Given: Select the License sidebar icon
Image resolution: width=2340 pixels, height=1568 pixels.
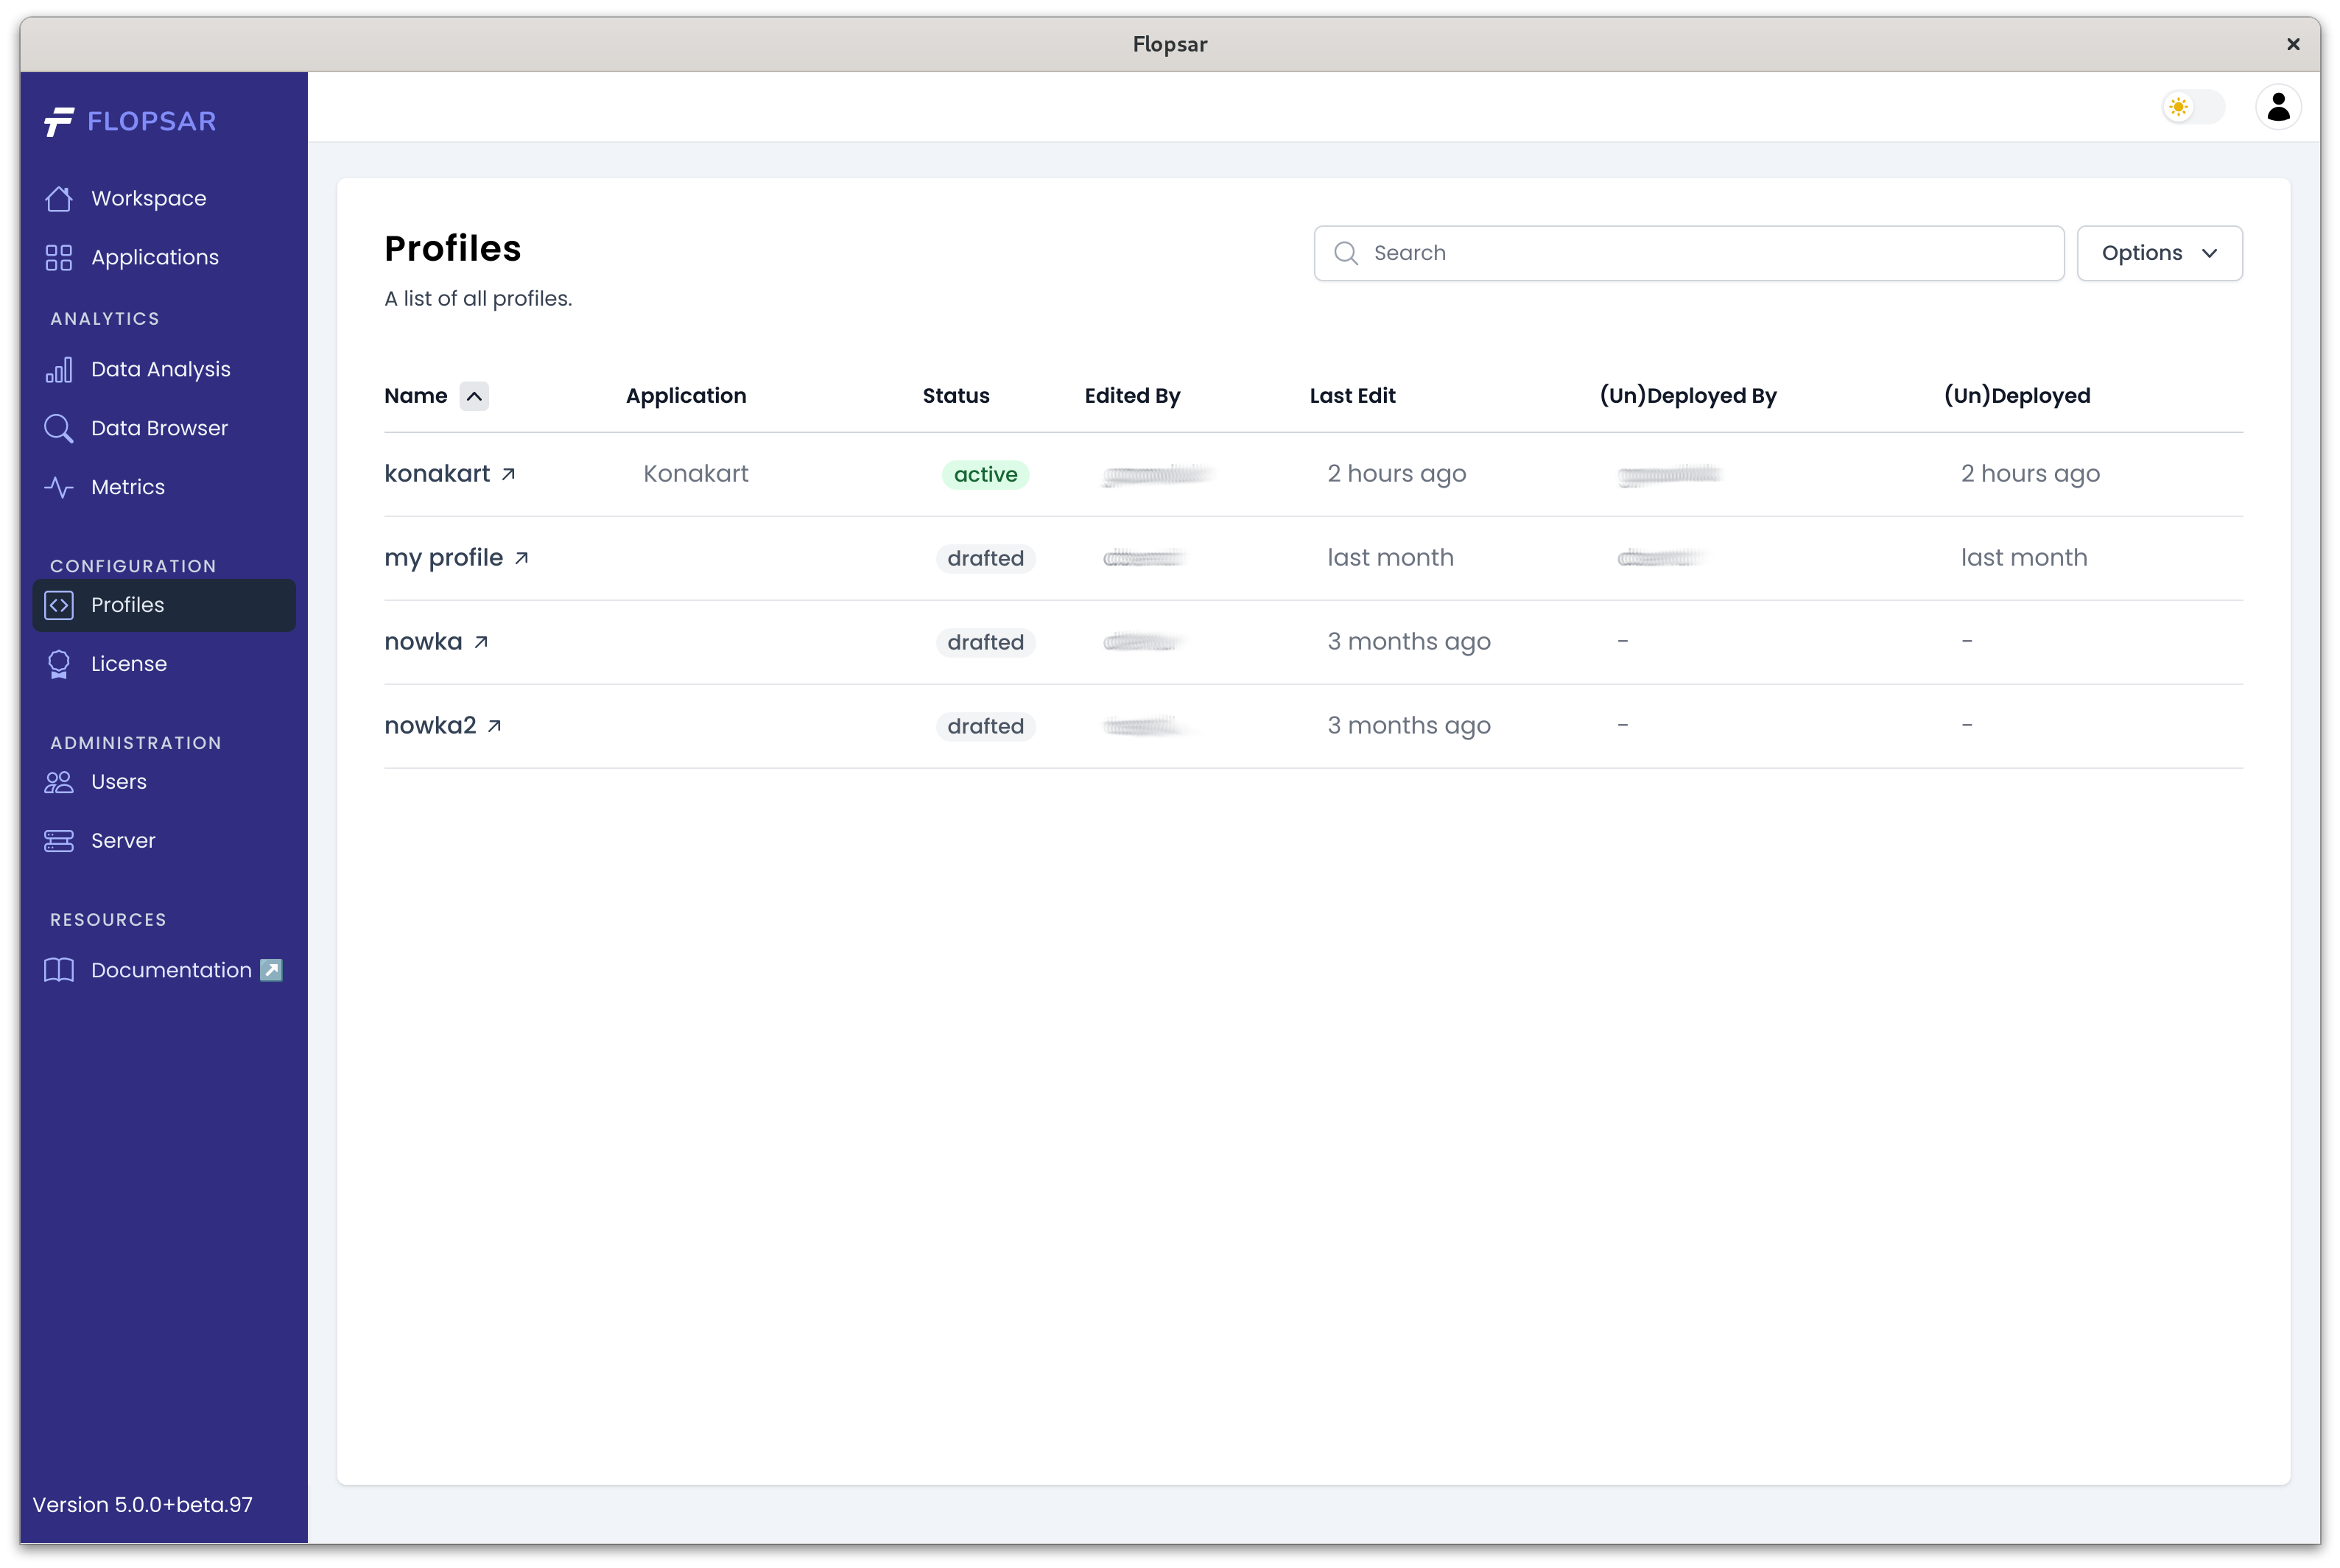Looking at the screenshot, I should point(58,663).
